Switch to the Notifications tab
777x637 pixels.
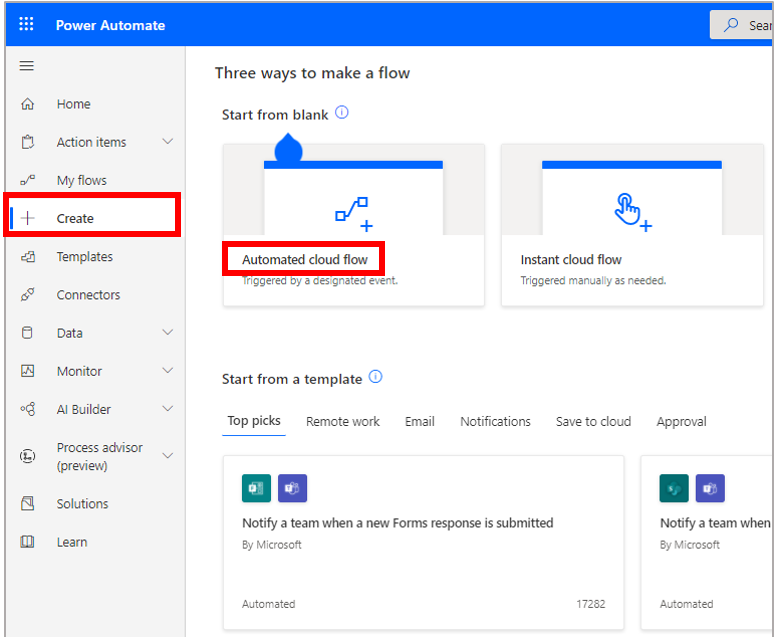click(x=496, y=421)
